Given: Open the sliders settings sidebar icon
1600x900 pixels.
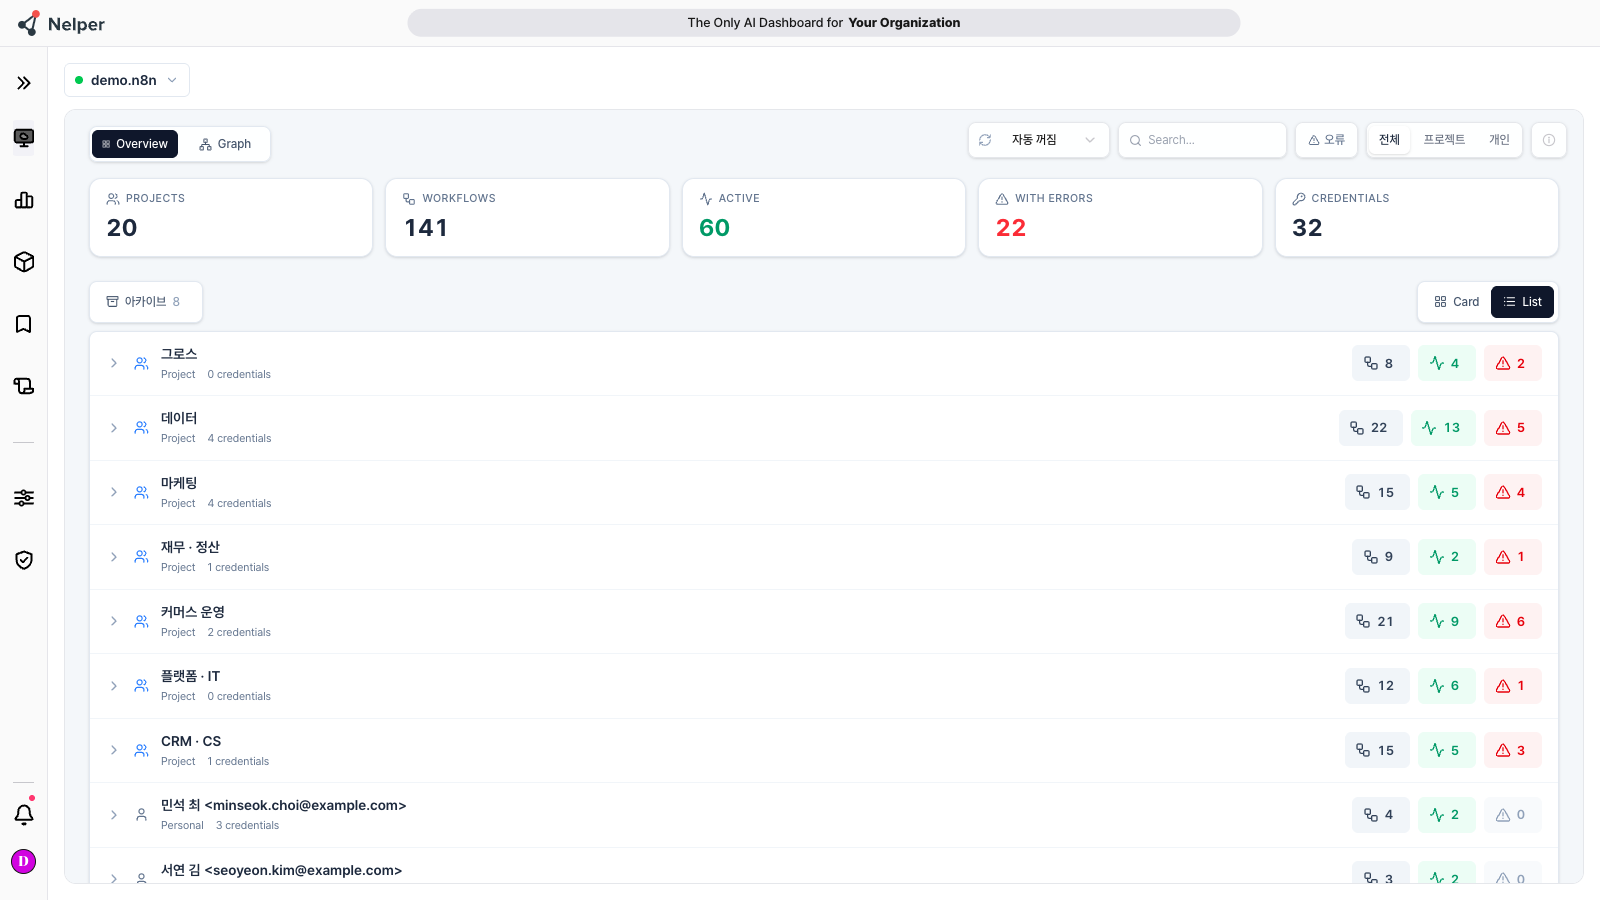Looking at the screenshot, I should pyautogui.click(x=24, y=498).
